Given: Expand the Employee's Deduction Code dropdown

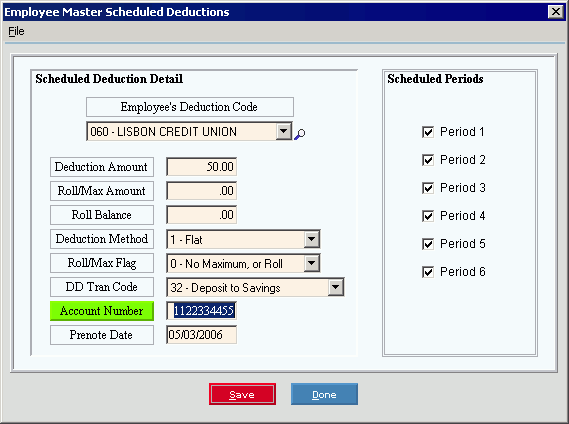Looking at the screenshot, I should click(x=284, y=131).
